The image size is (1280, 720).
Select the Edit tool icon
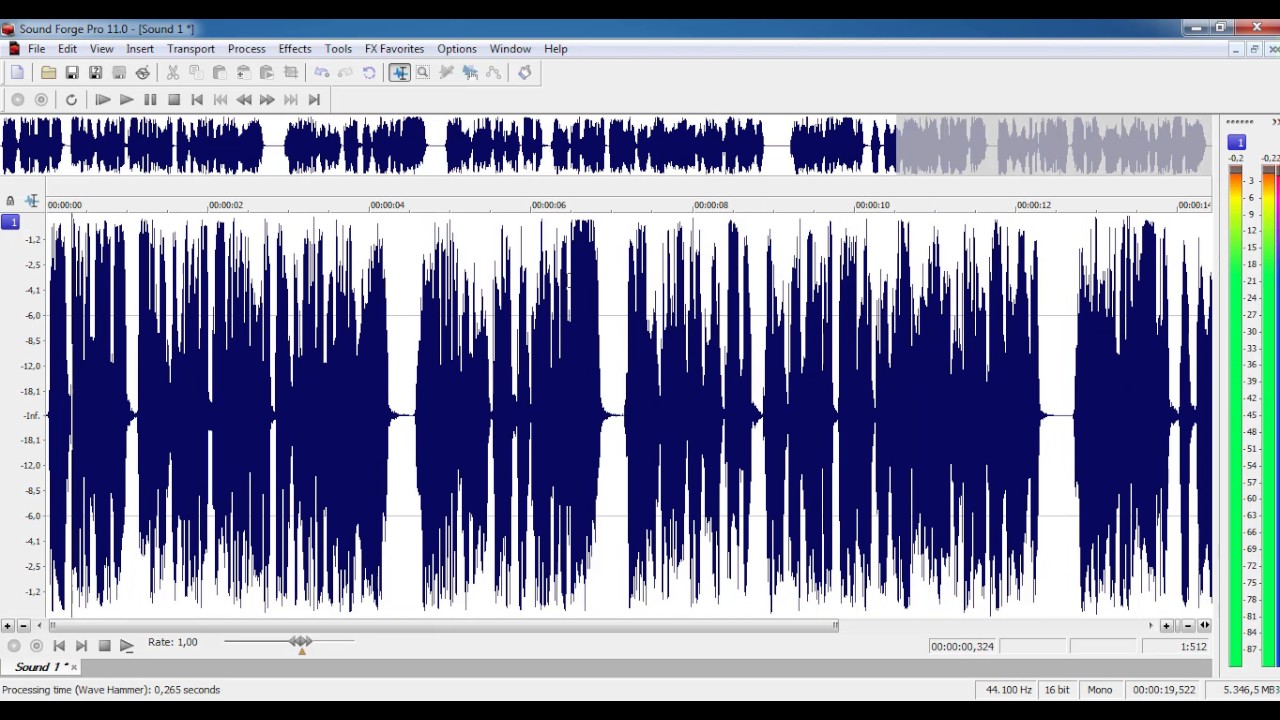[400, 73]
